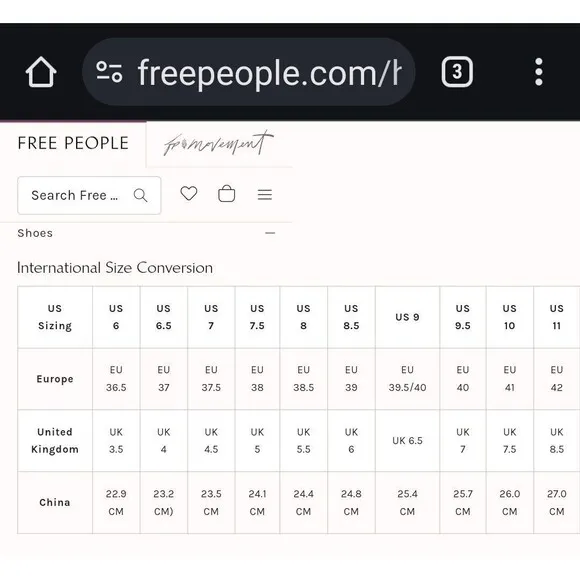Image resolution: width=580 pixels, height=580 pixels.
Task: Click the International Size Conversion heading
Action: click(115, 268)
